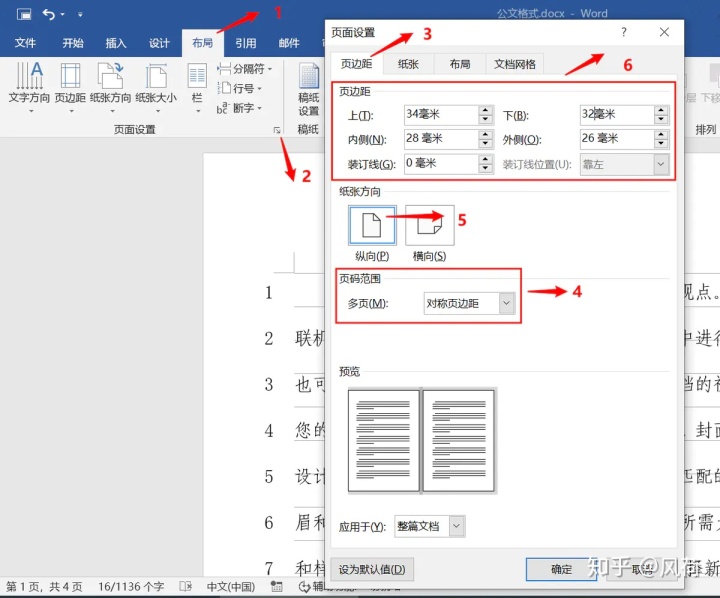Open the Customize Quick Access Toolbar arrow
Screen dimensions: 720x598
80,14
